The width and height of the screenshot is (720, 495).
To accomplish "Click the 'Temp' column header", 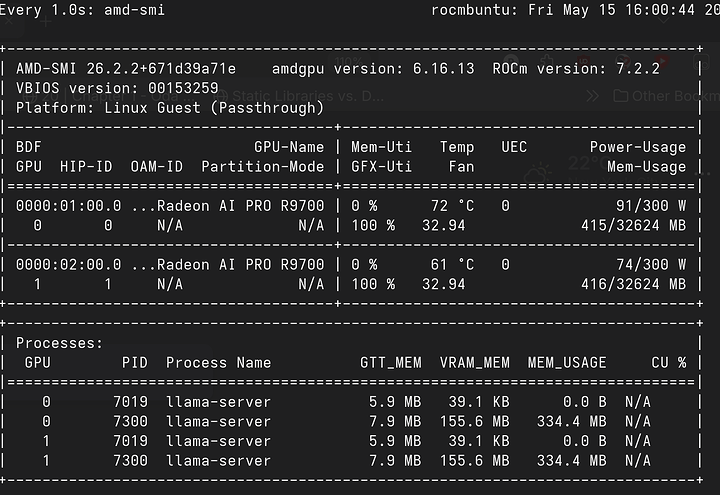I will (x=456, y=147).
